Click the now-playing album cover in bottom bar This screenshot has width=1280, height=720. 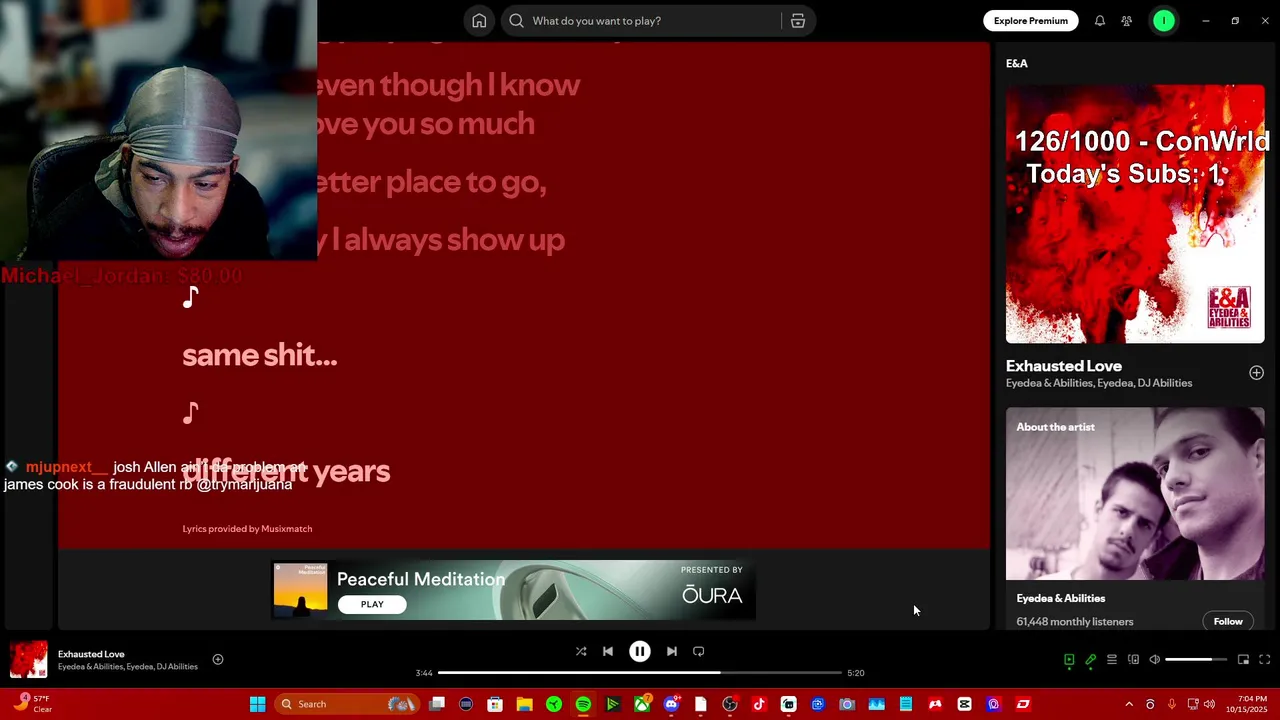point(29,660)
